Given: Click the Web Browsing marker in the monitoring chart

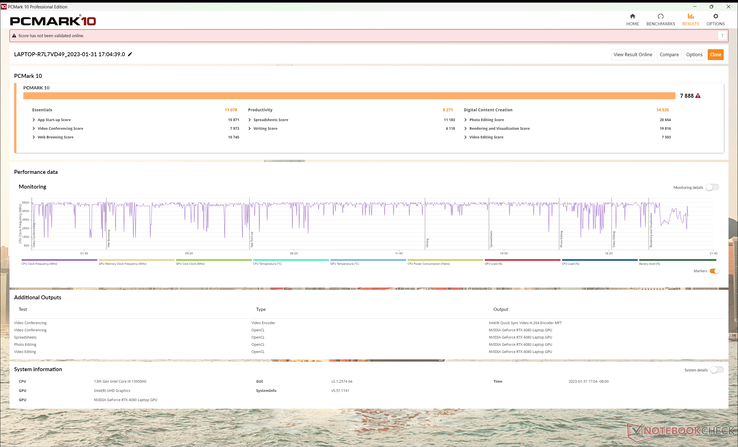Looking at the screenshot, I should (109, 239).
